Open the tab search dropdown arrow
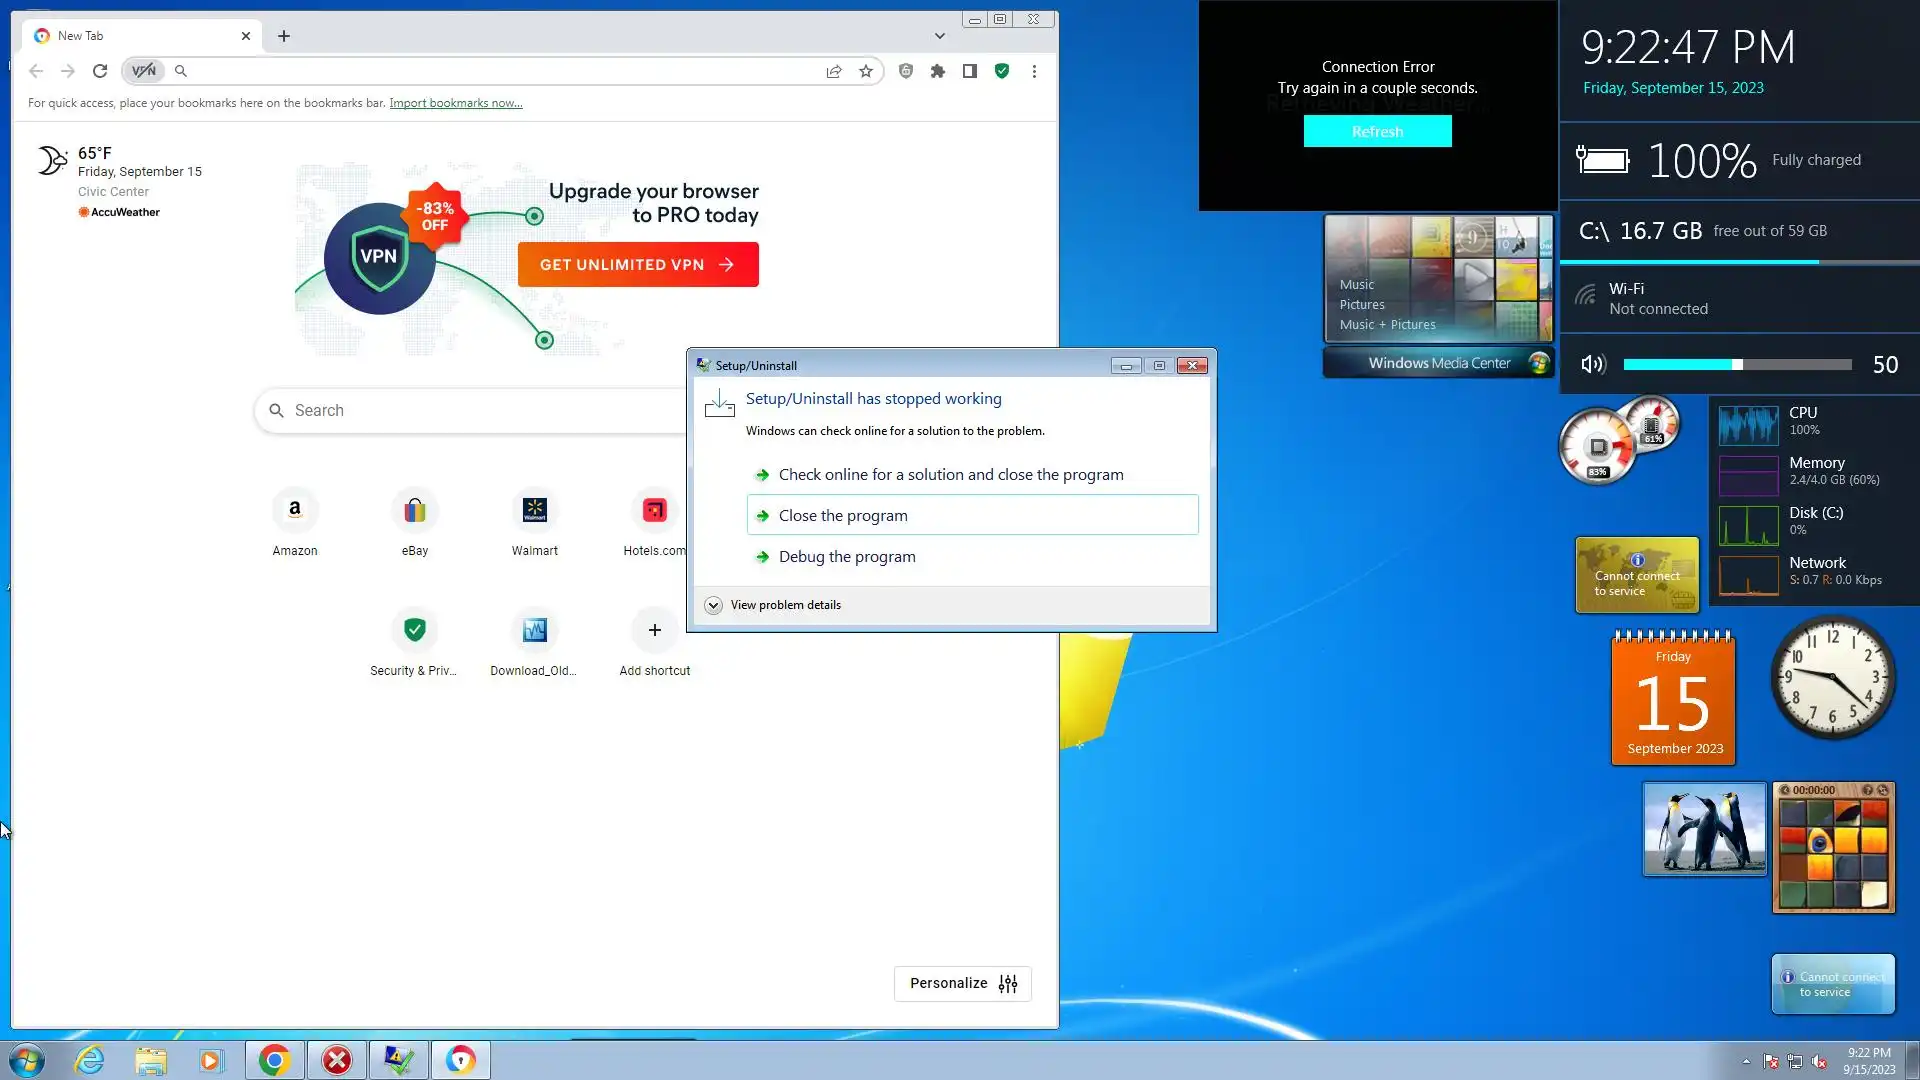The width and height of the screenshot is (1920, 1080). click(x=939, y=36)
